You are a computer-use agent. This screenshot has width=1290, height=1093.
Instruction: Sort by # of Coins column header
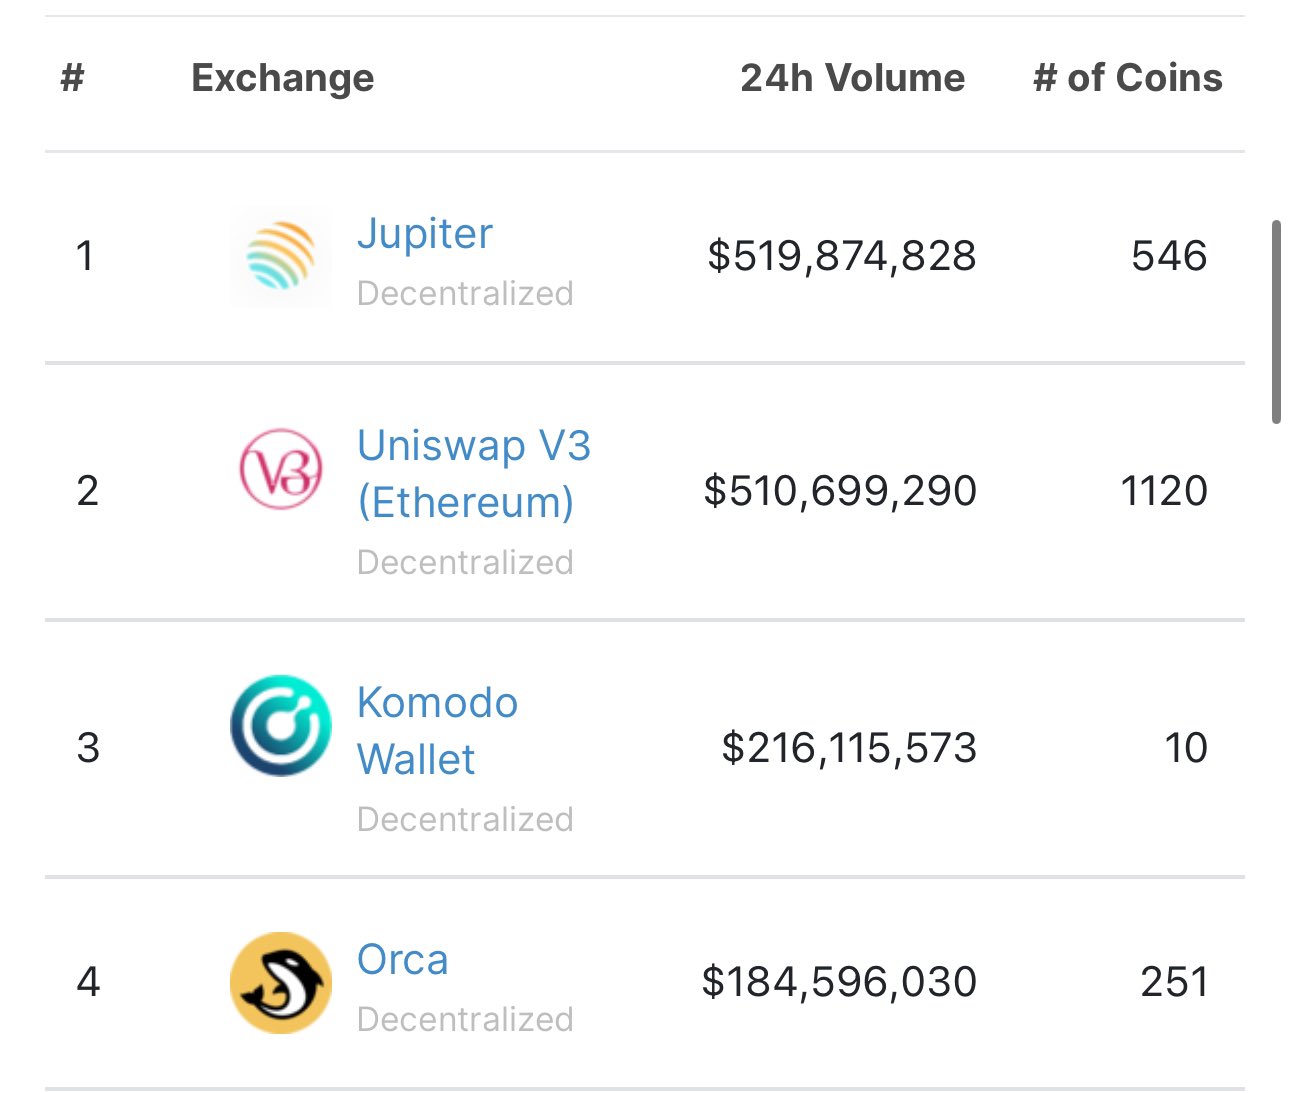coord(1128,78)
